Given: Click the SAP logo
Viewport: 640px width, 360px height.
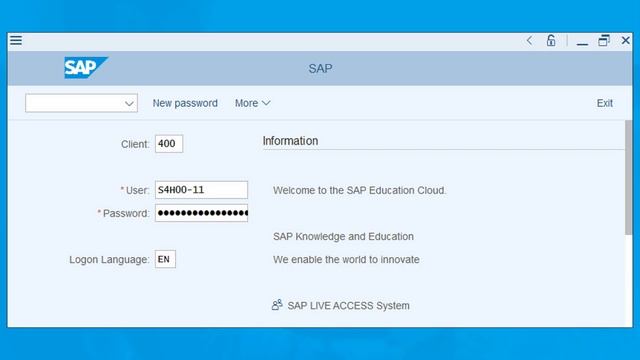Looking at the screenshot, I should (x=86, y=68).
